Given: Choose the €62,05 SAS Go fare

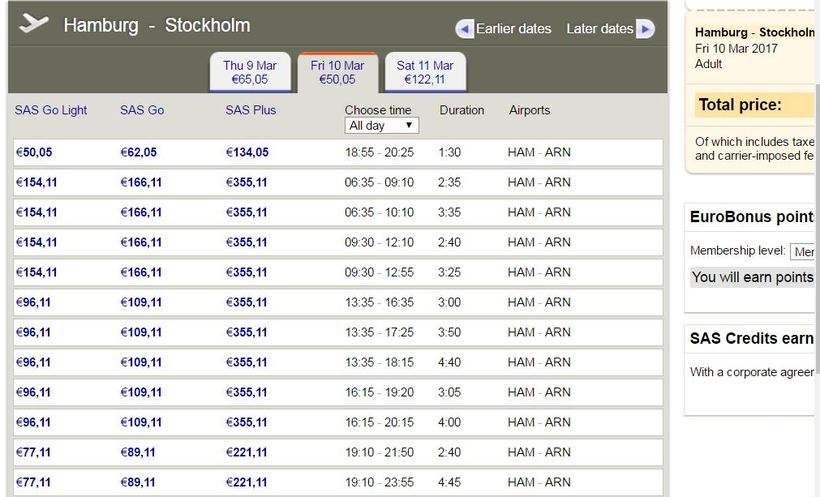Looking at the screenshot, I should (x=139, y=153).
